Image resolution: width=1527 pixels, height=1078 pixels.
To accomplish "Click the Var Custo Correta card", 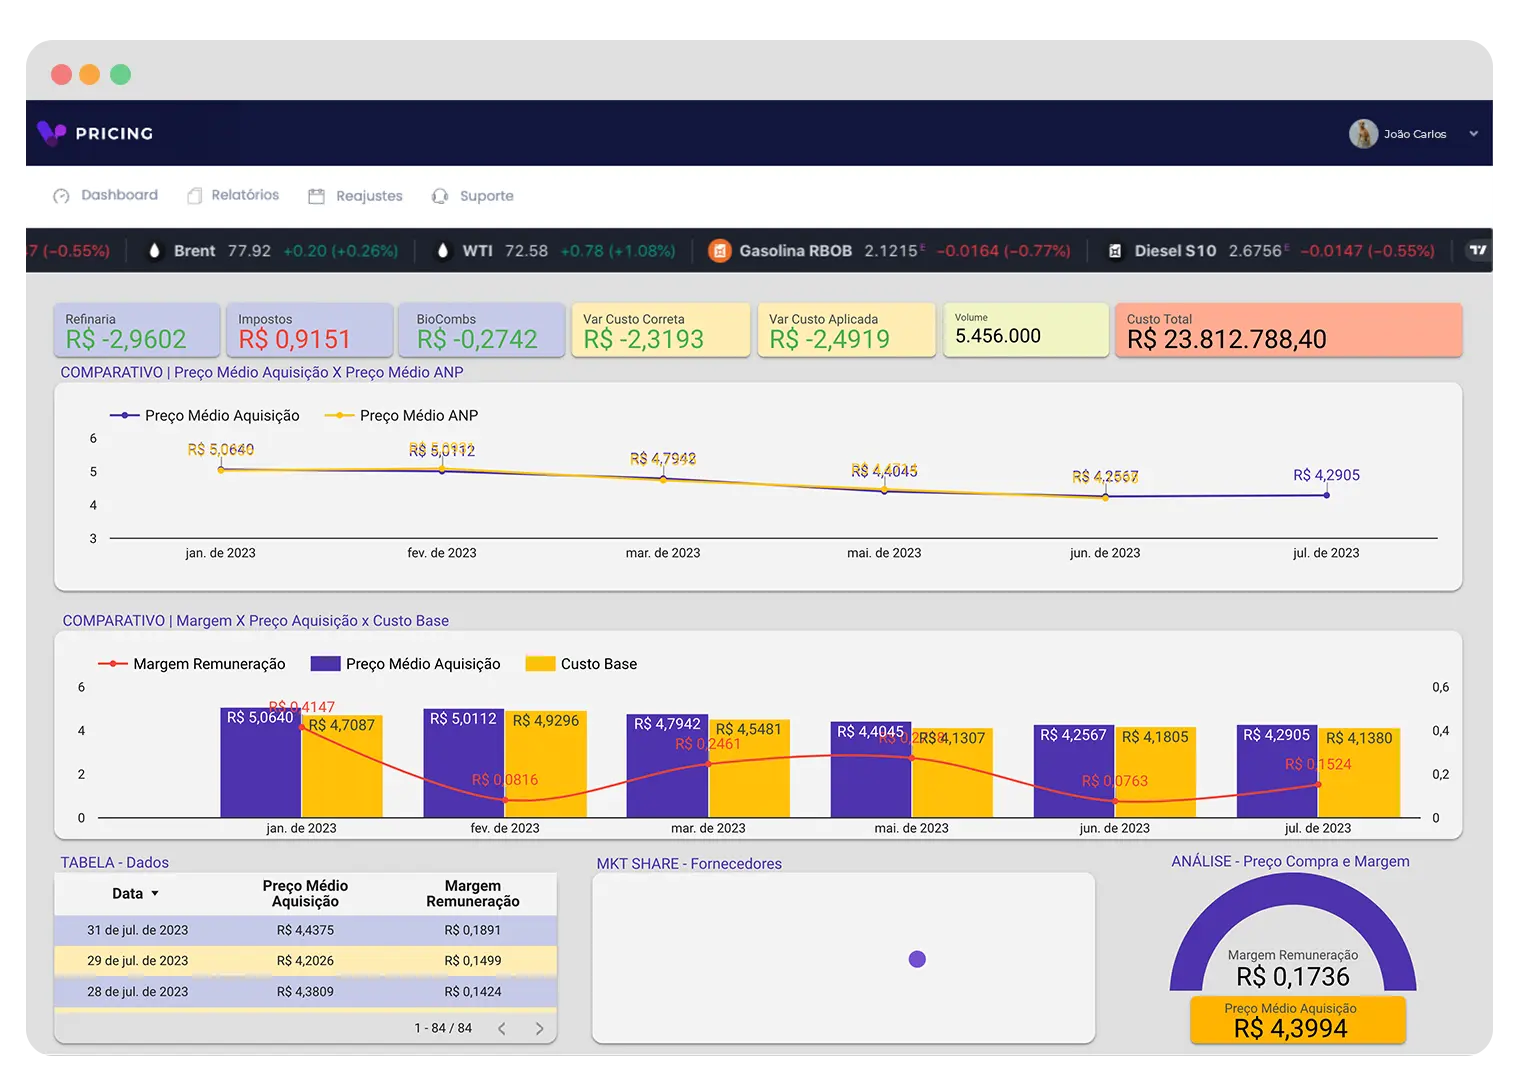I will pos(661,330).
